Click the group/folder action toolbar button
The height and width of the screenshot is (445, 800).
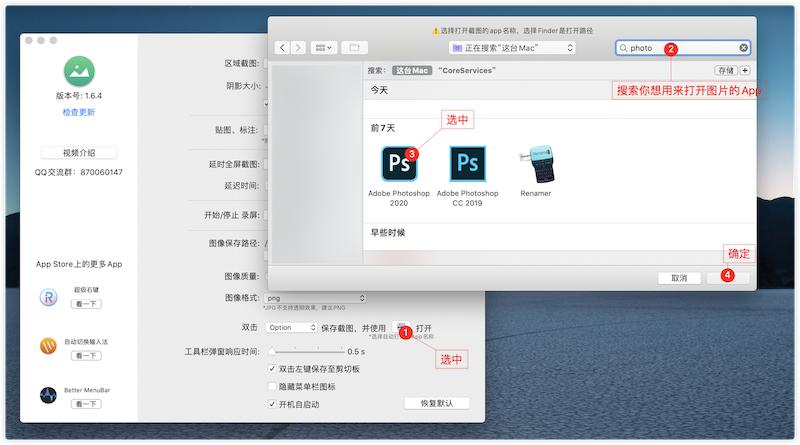(354, 48)
